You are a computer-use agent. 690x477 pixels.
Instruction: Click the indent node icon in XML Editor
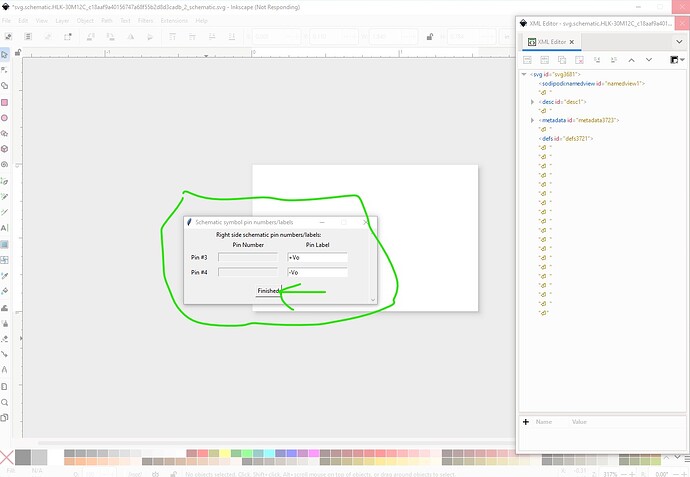pyautogui.click(x=614, y=60)
